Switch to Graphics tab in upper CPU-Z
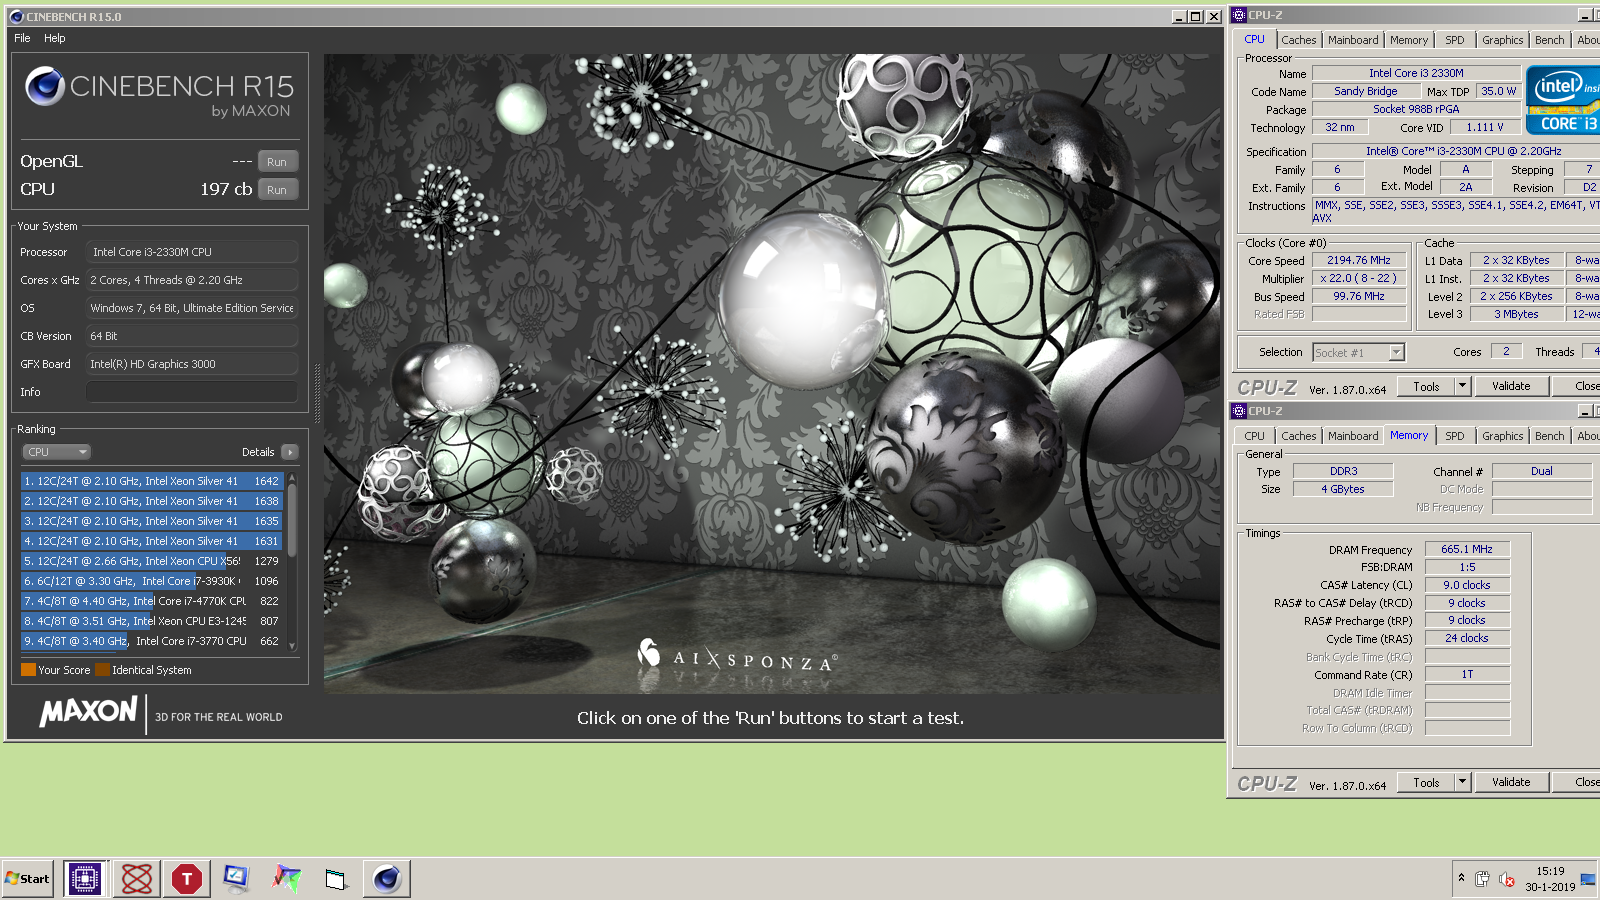Viewport: 1600px width, 900px height. point(1502,40)
